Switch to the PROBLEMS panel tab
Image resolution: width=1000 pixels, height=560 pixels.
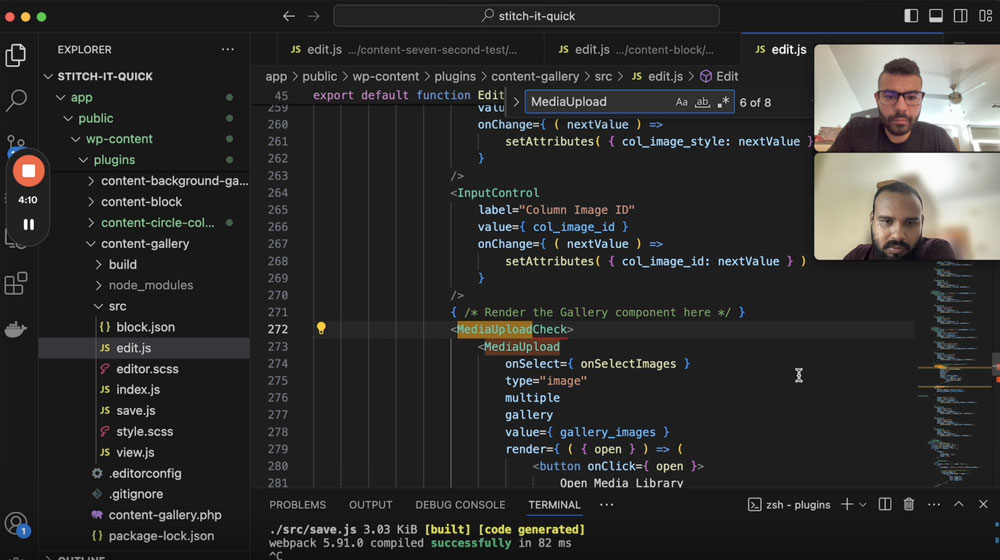[x=297, y=505]
